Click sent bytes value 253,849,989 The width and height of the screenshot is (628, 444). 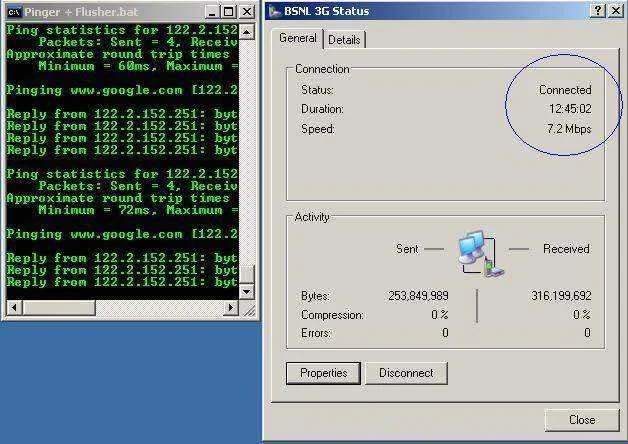click(418, 296)
